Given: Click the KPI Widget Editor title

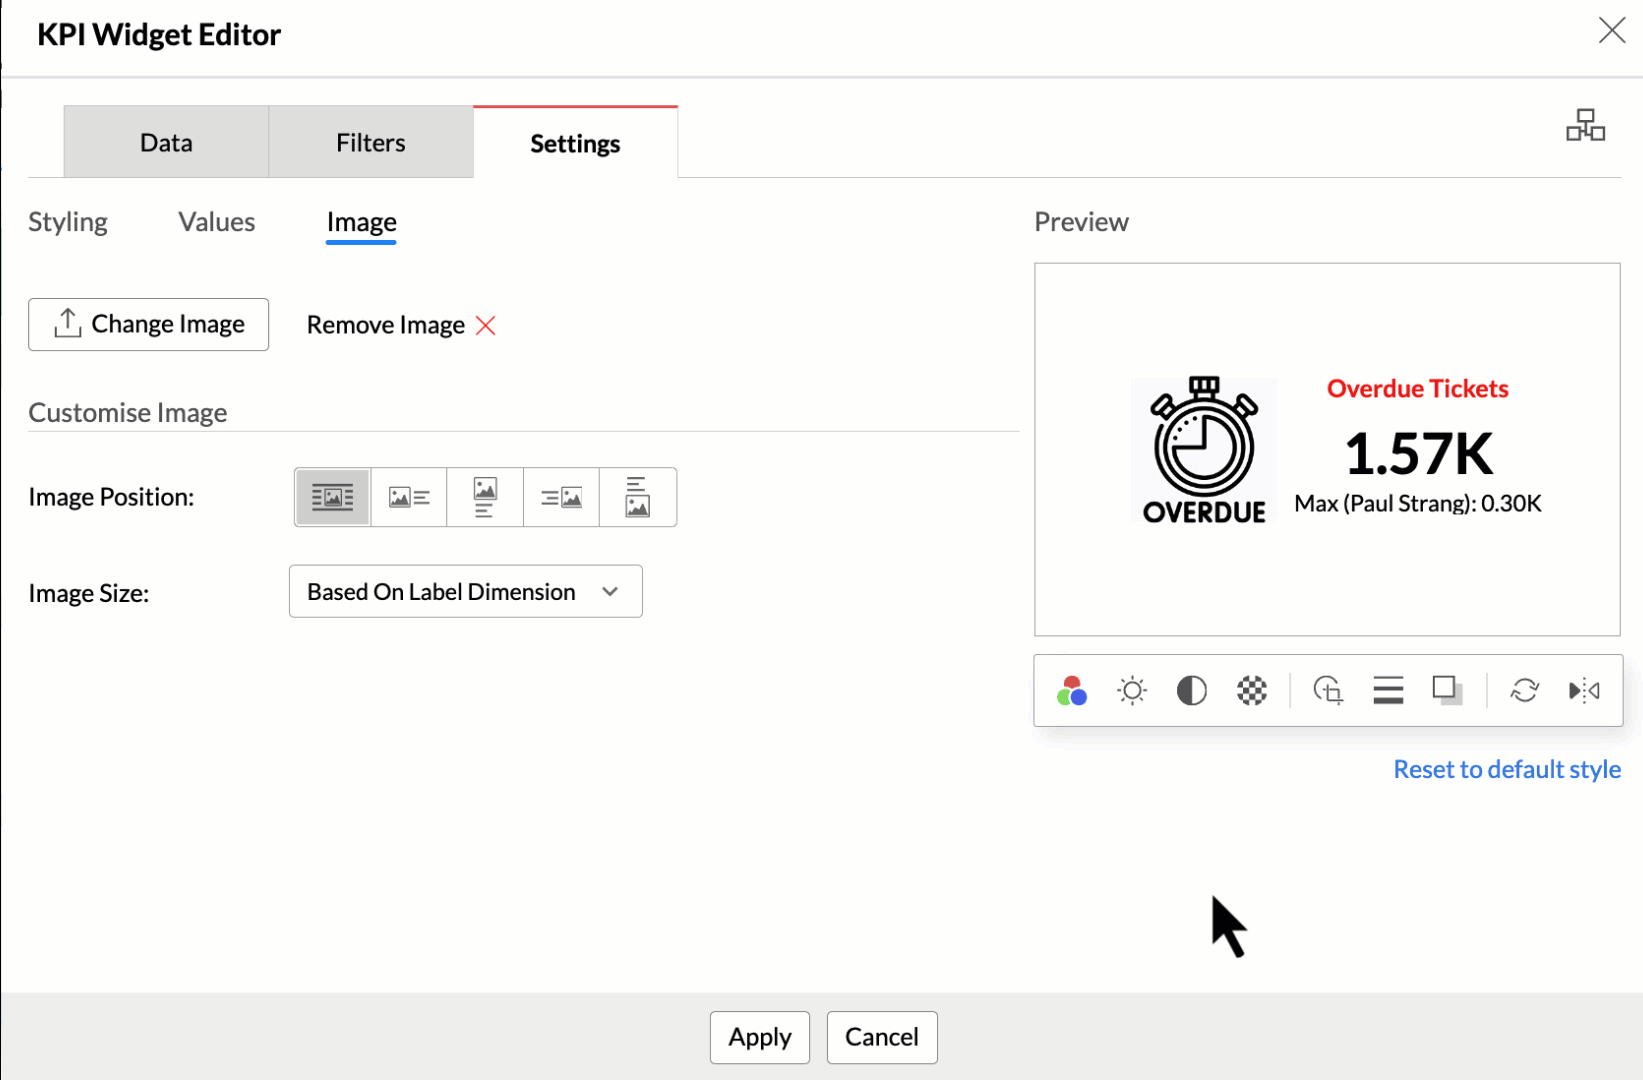Looking at the screenshot, I should click(x=159, y=34).
